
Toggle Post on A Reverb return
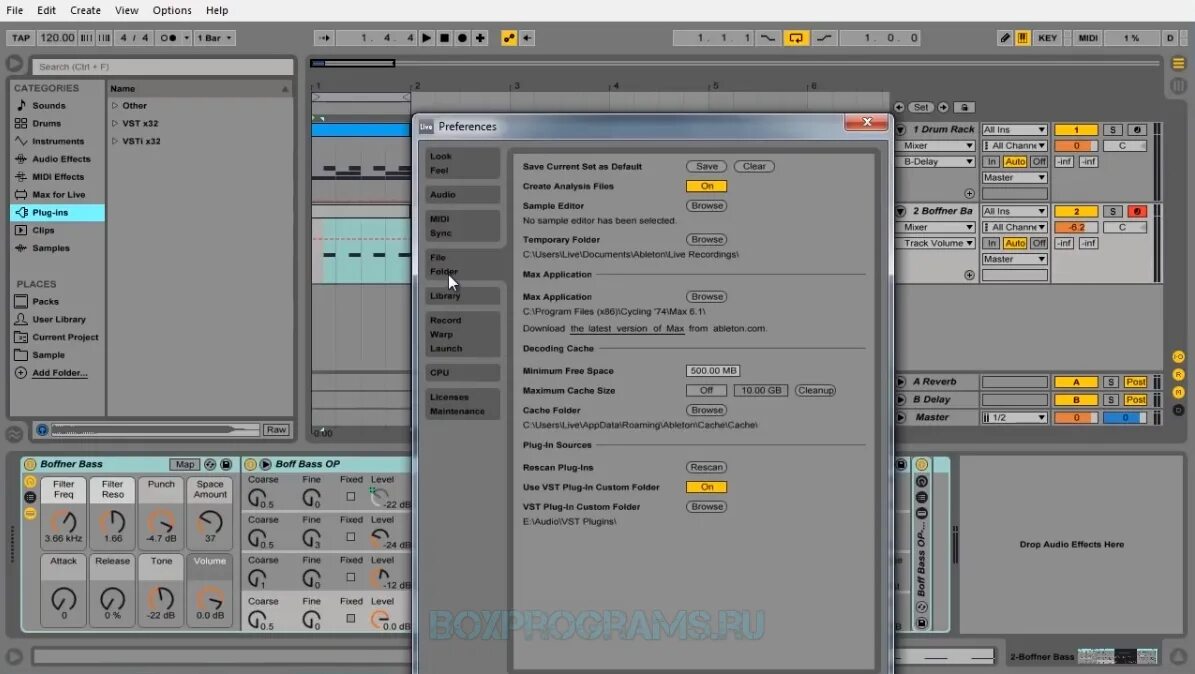tap(1136, 382)
